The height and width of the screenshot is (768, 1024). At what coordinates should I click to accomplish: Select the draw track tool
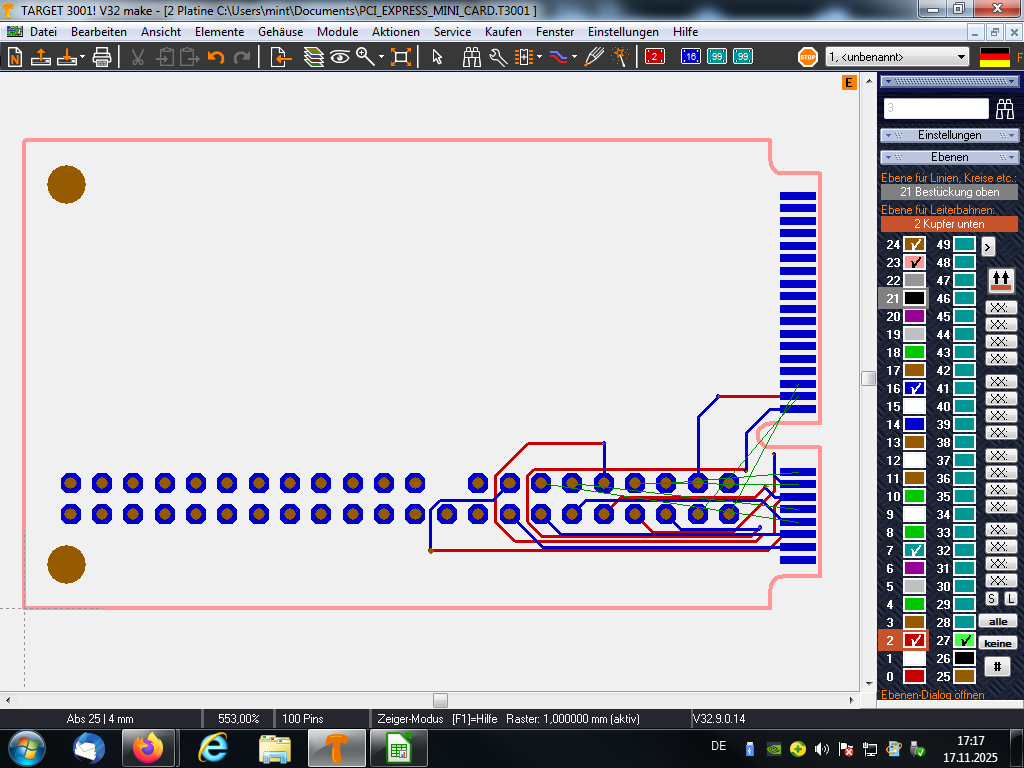(558, 57)
